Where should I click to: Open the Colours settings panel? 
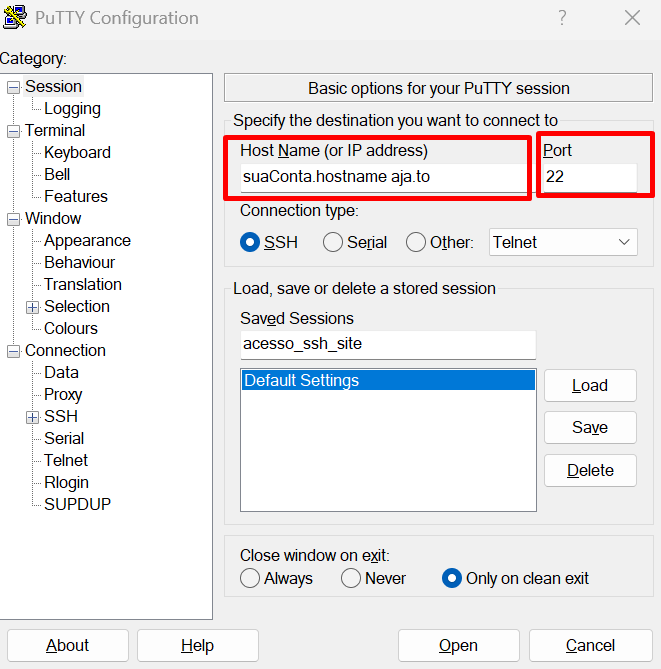tap(71, 329)
